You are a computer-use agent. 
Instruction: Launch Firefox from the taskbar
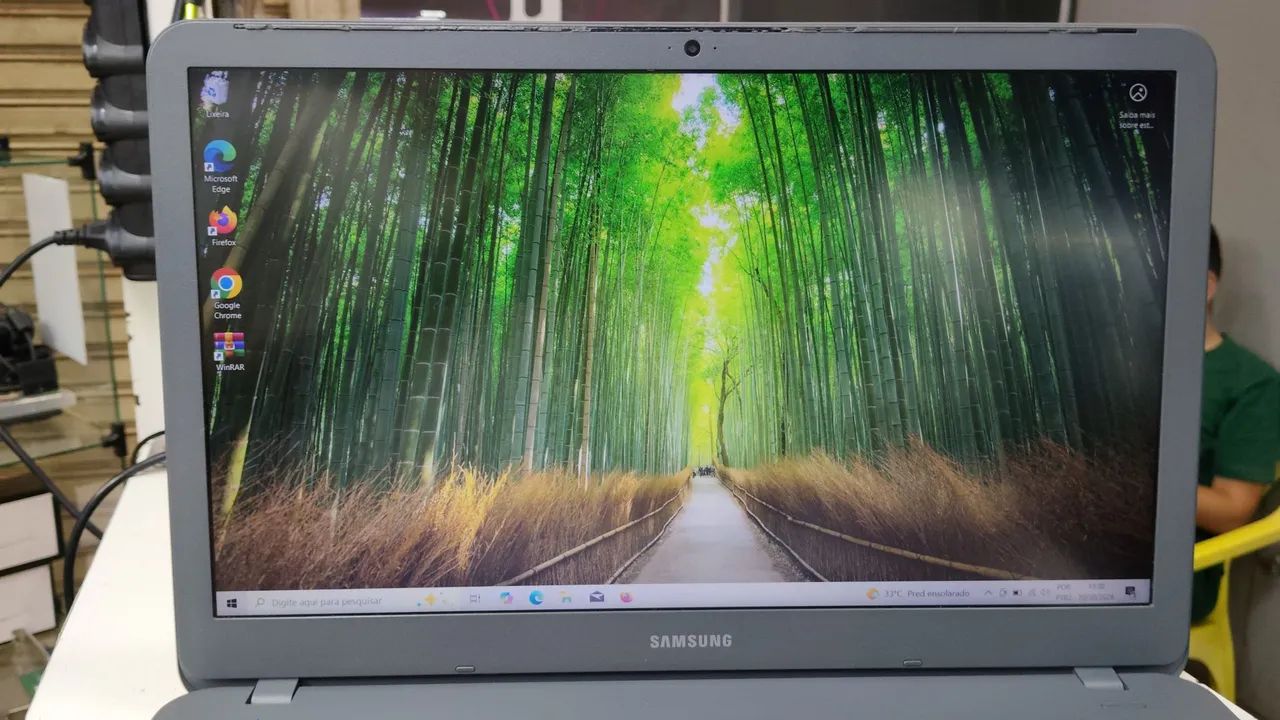626,597
